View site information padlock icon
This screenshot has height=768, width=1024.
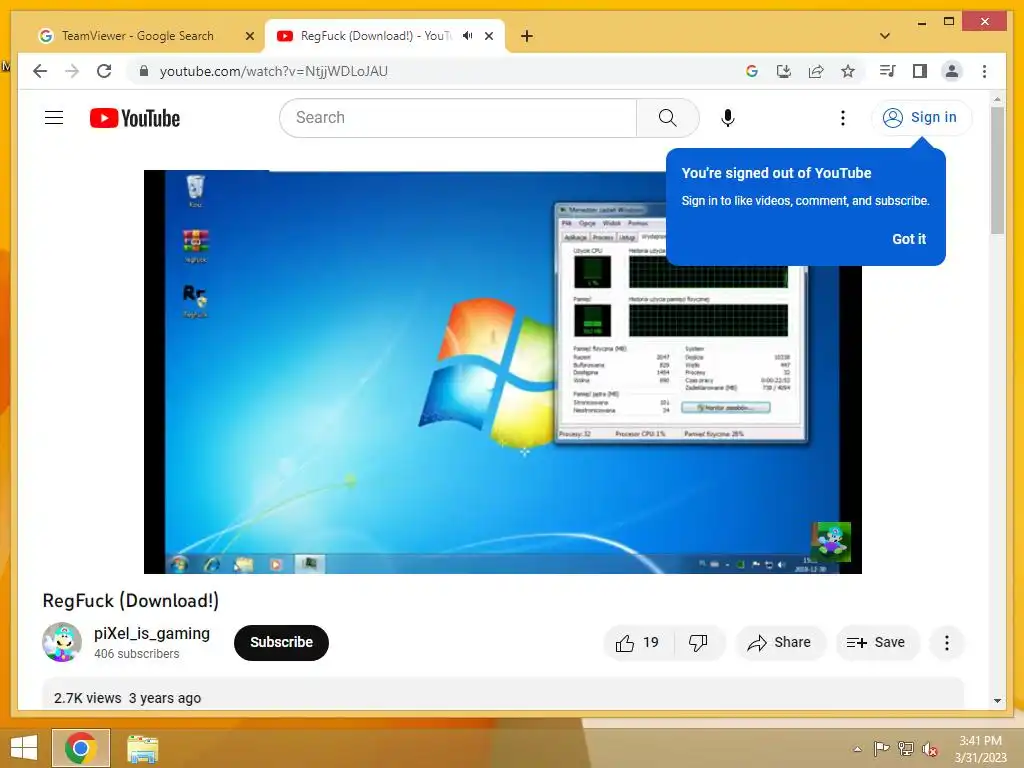pyautogui.click(x=144, y=71)
